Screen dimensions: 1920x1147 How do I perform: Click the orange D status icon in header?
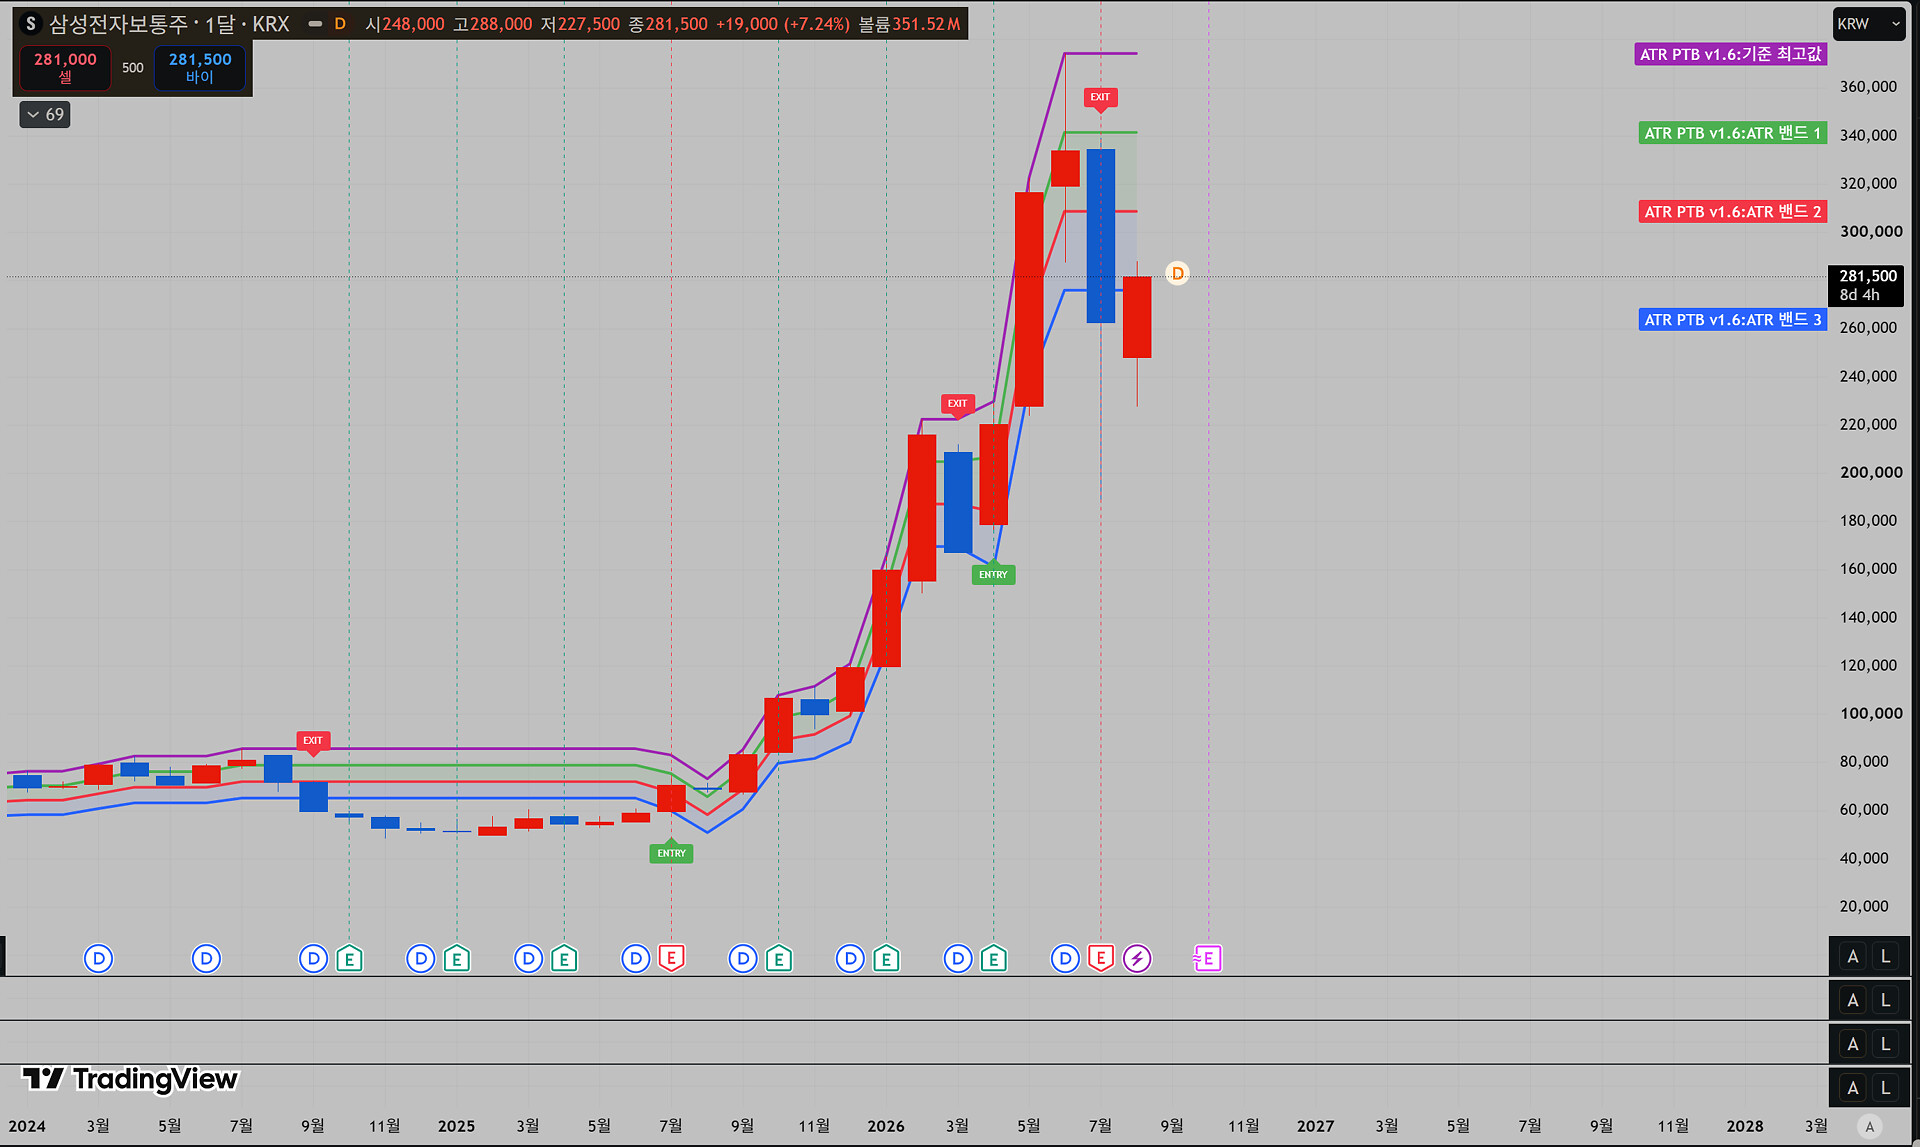tap(340, 24)
